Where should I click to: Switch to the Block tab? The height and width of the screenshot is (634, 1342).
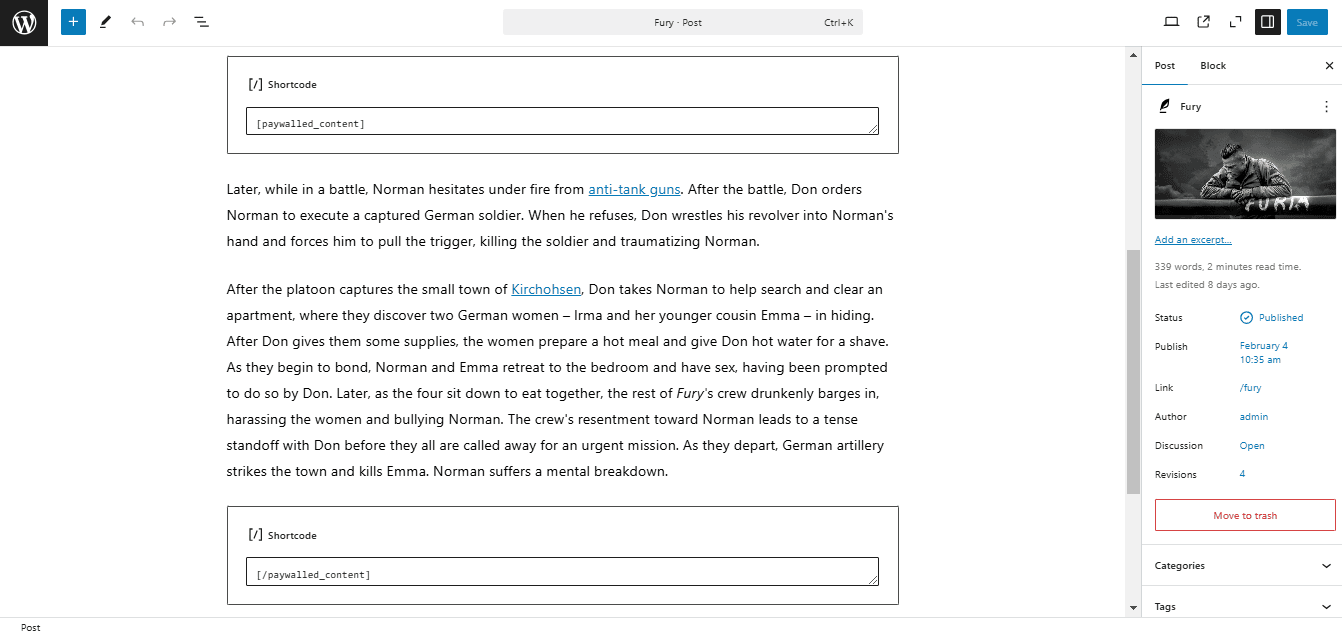tap(1213, 66)
